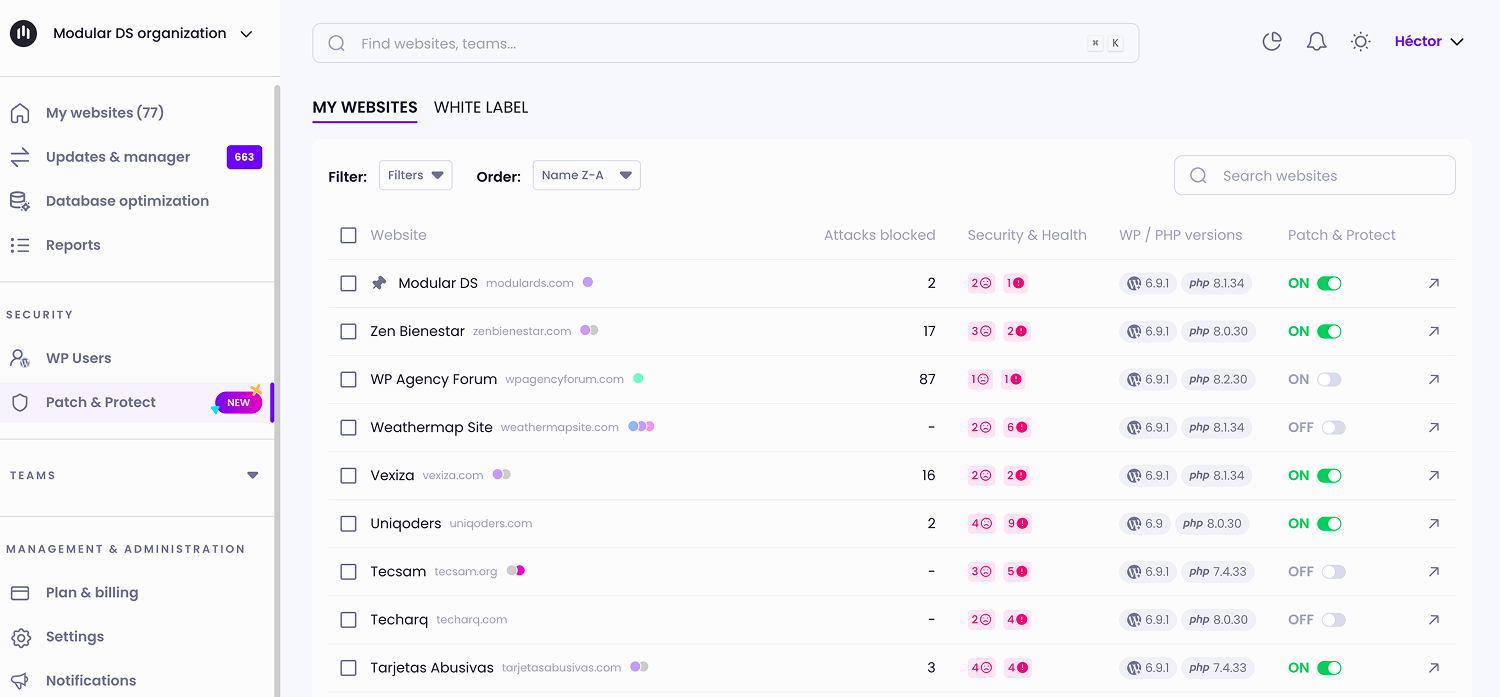Switch to the White Label tab
The width and height of the screenshot is (1500, 697).
pyautogui.click(x=481, y=107)
